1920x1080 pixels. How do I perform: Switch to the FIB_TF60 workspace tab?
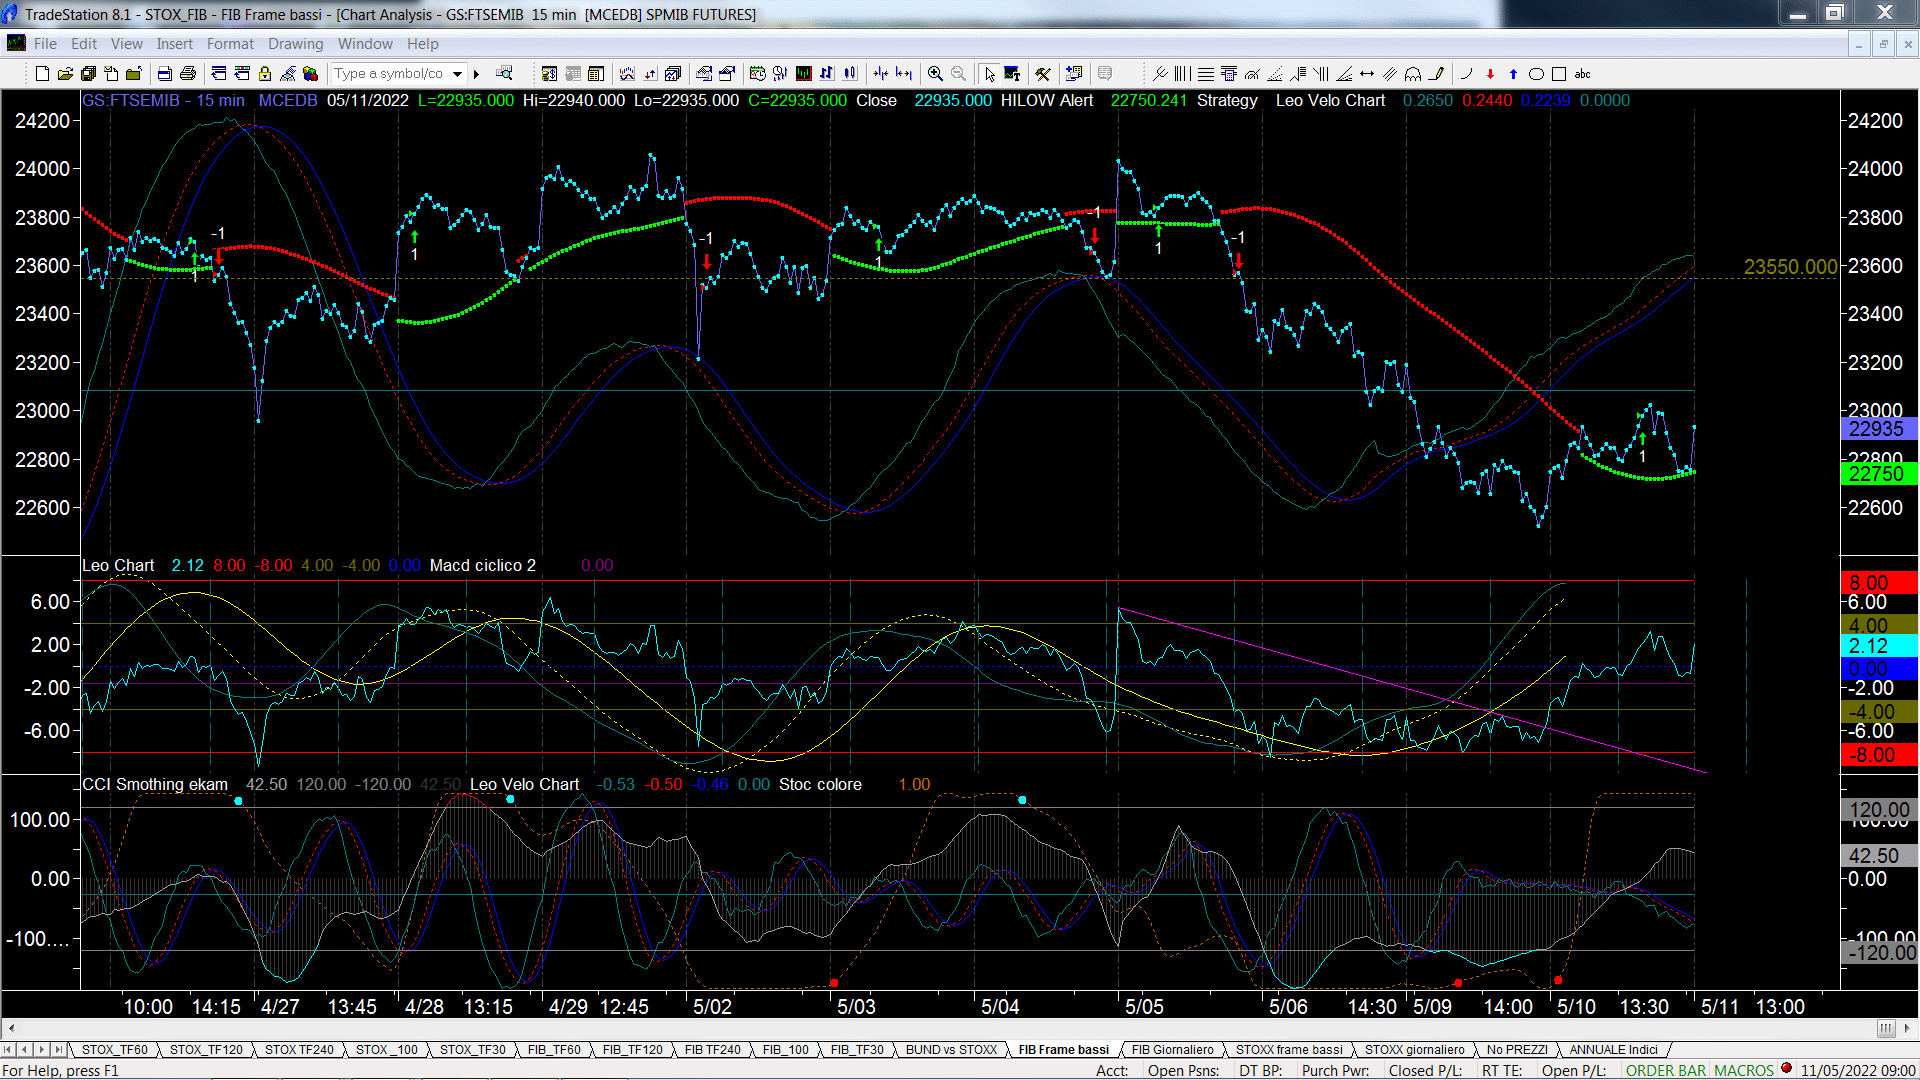554,1050
